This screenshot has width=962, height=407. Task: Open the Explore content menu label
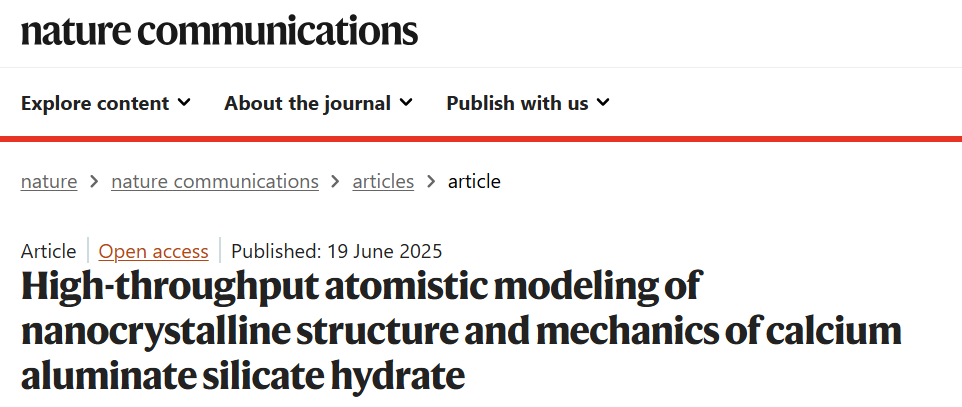coord(95,103)
